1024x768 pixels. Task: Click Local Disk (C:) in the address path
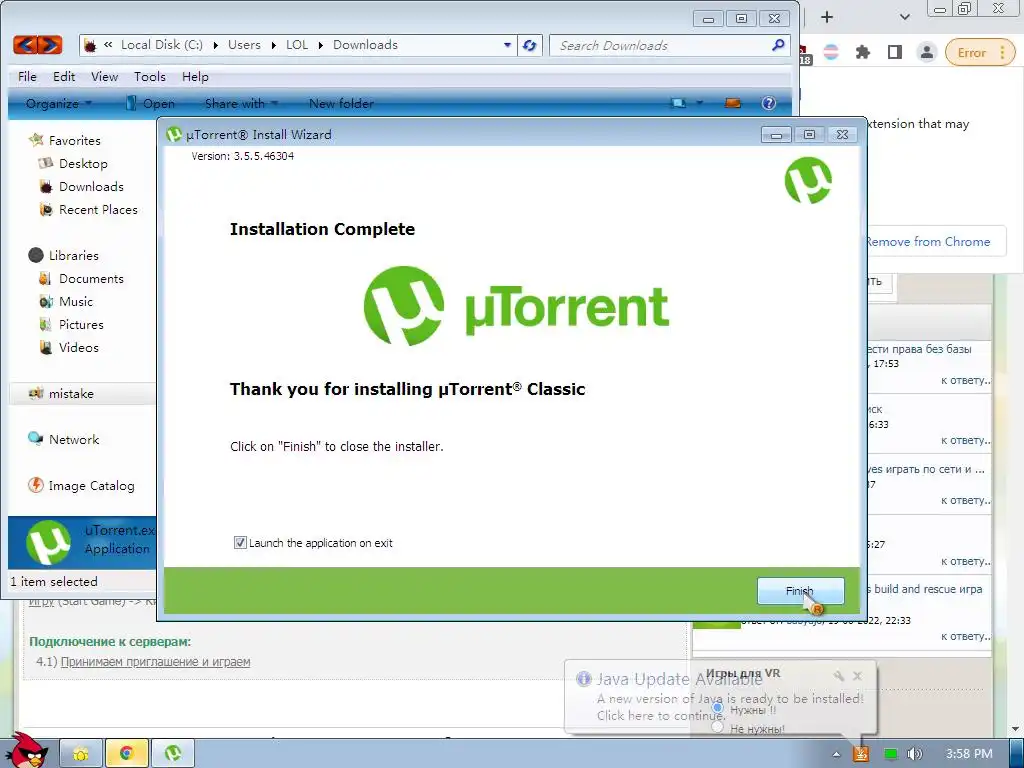tap(161, 45)
